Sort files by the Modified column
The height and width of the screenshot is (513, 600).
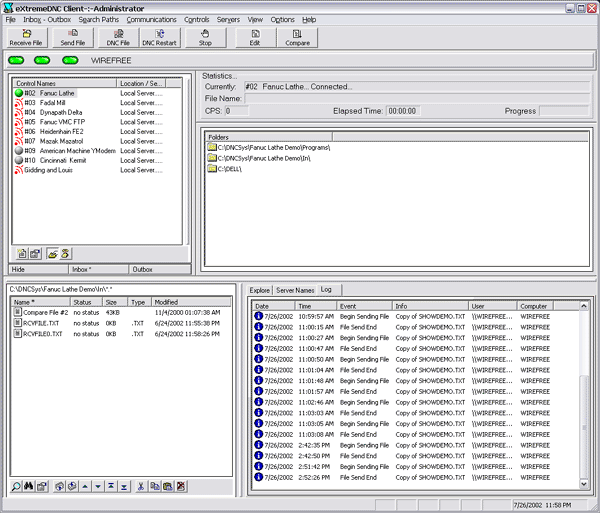(x=191, y=302)
